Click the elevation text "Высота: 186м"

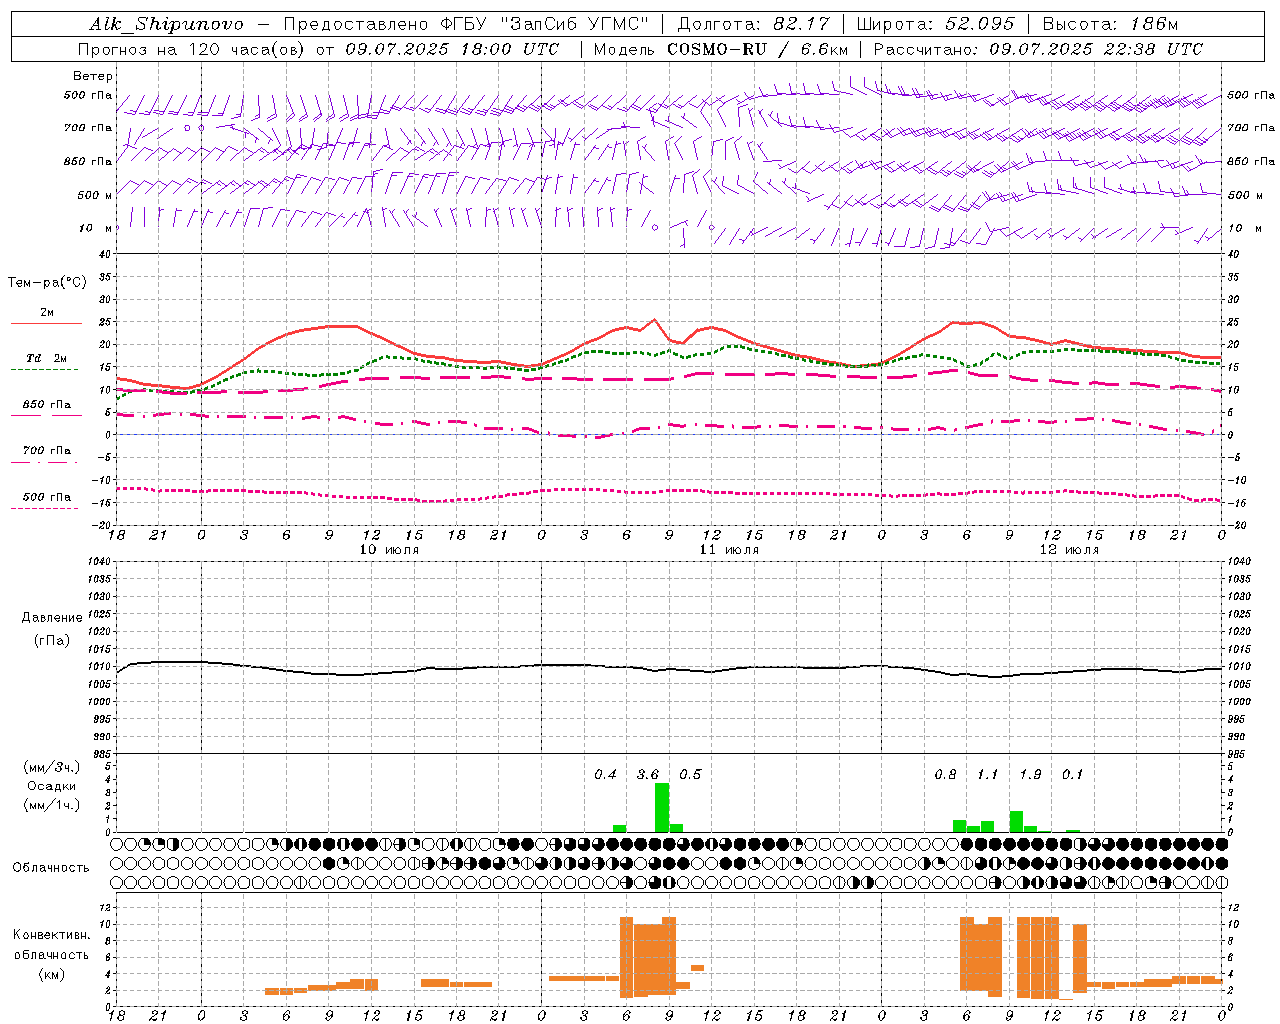click(x=1110, y=24)
